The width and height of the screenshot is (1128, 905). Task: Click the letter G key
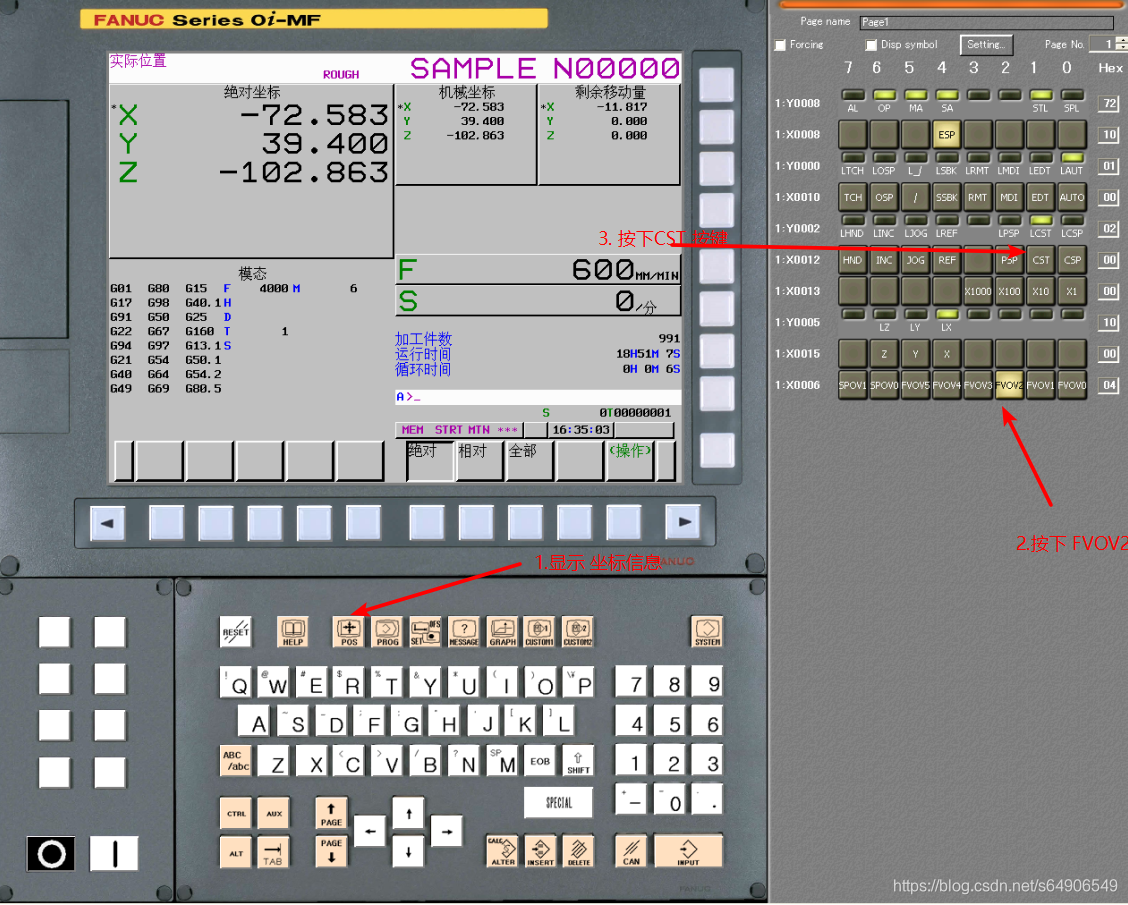point(410,722)
